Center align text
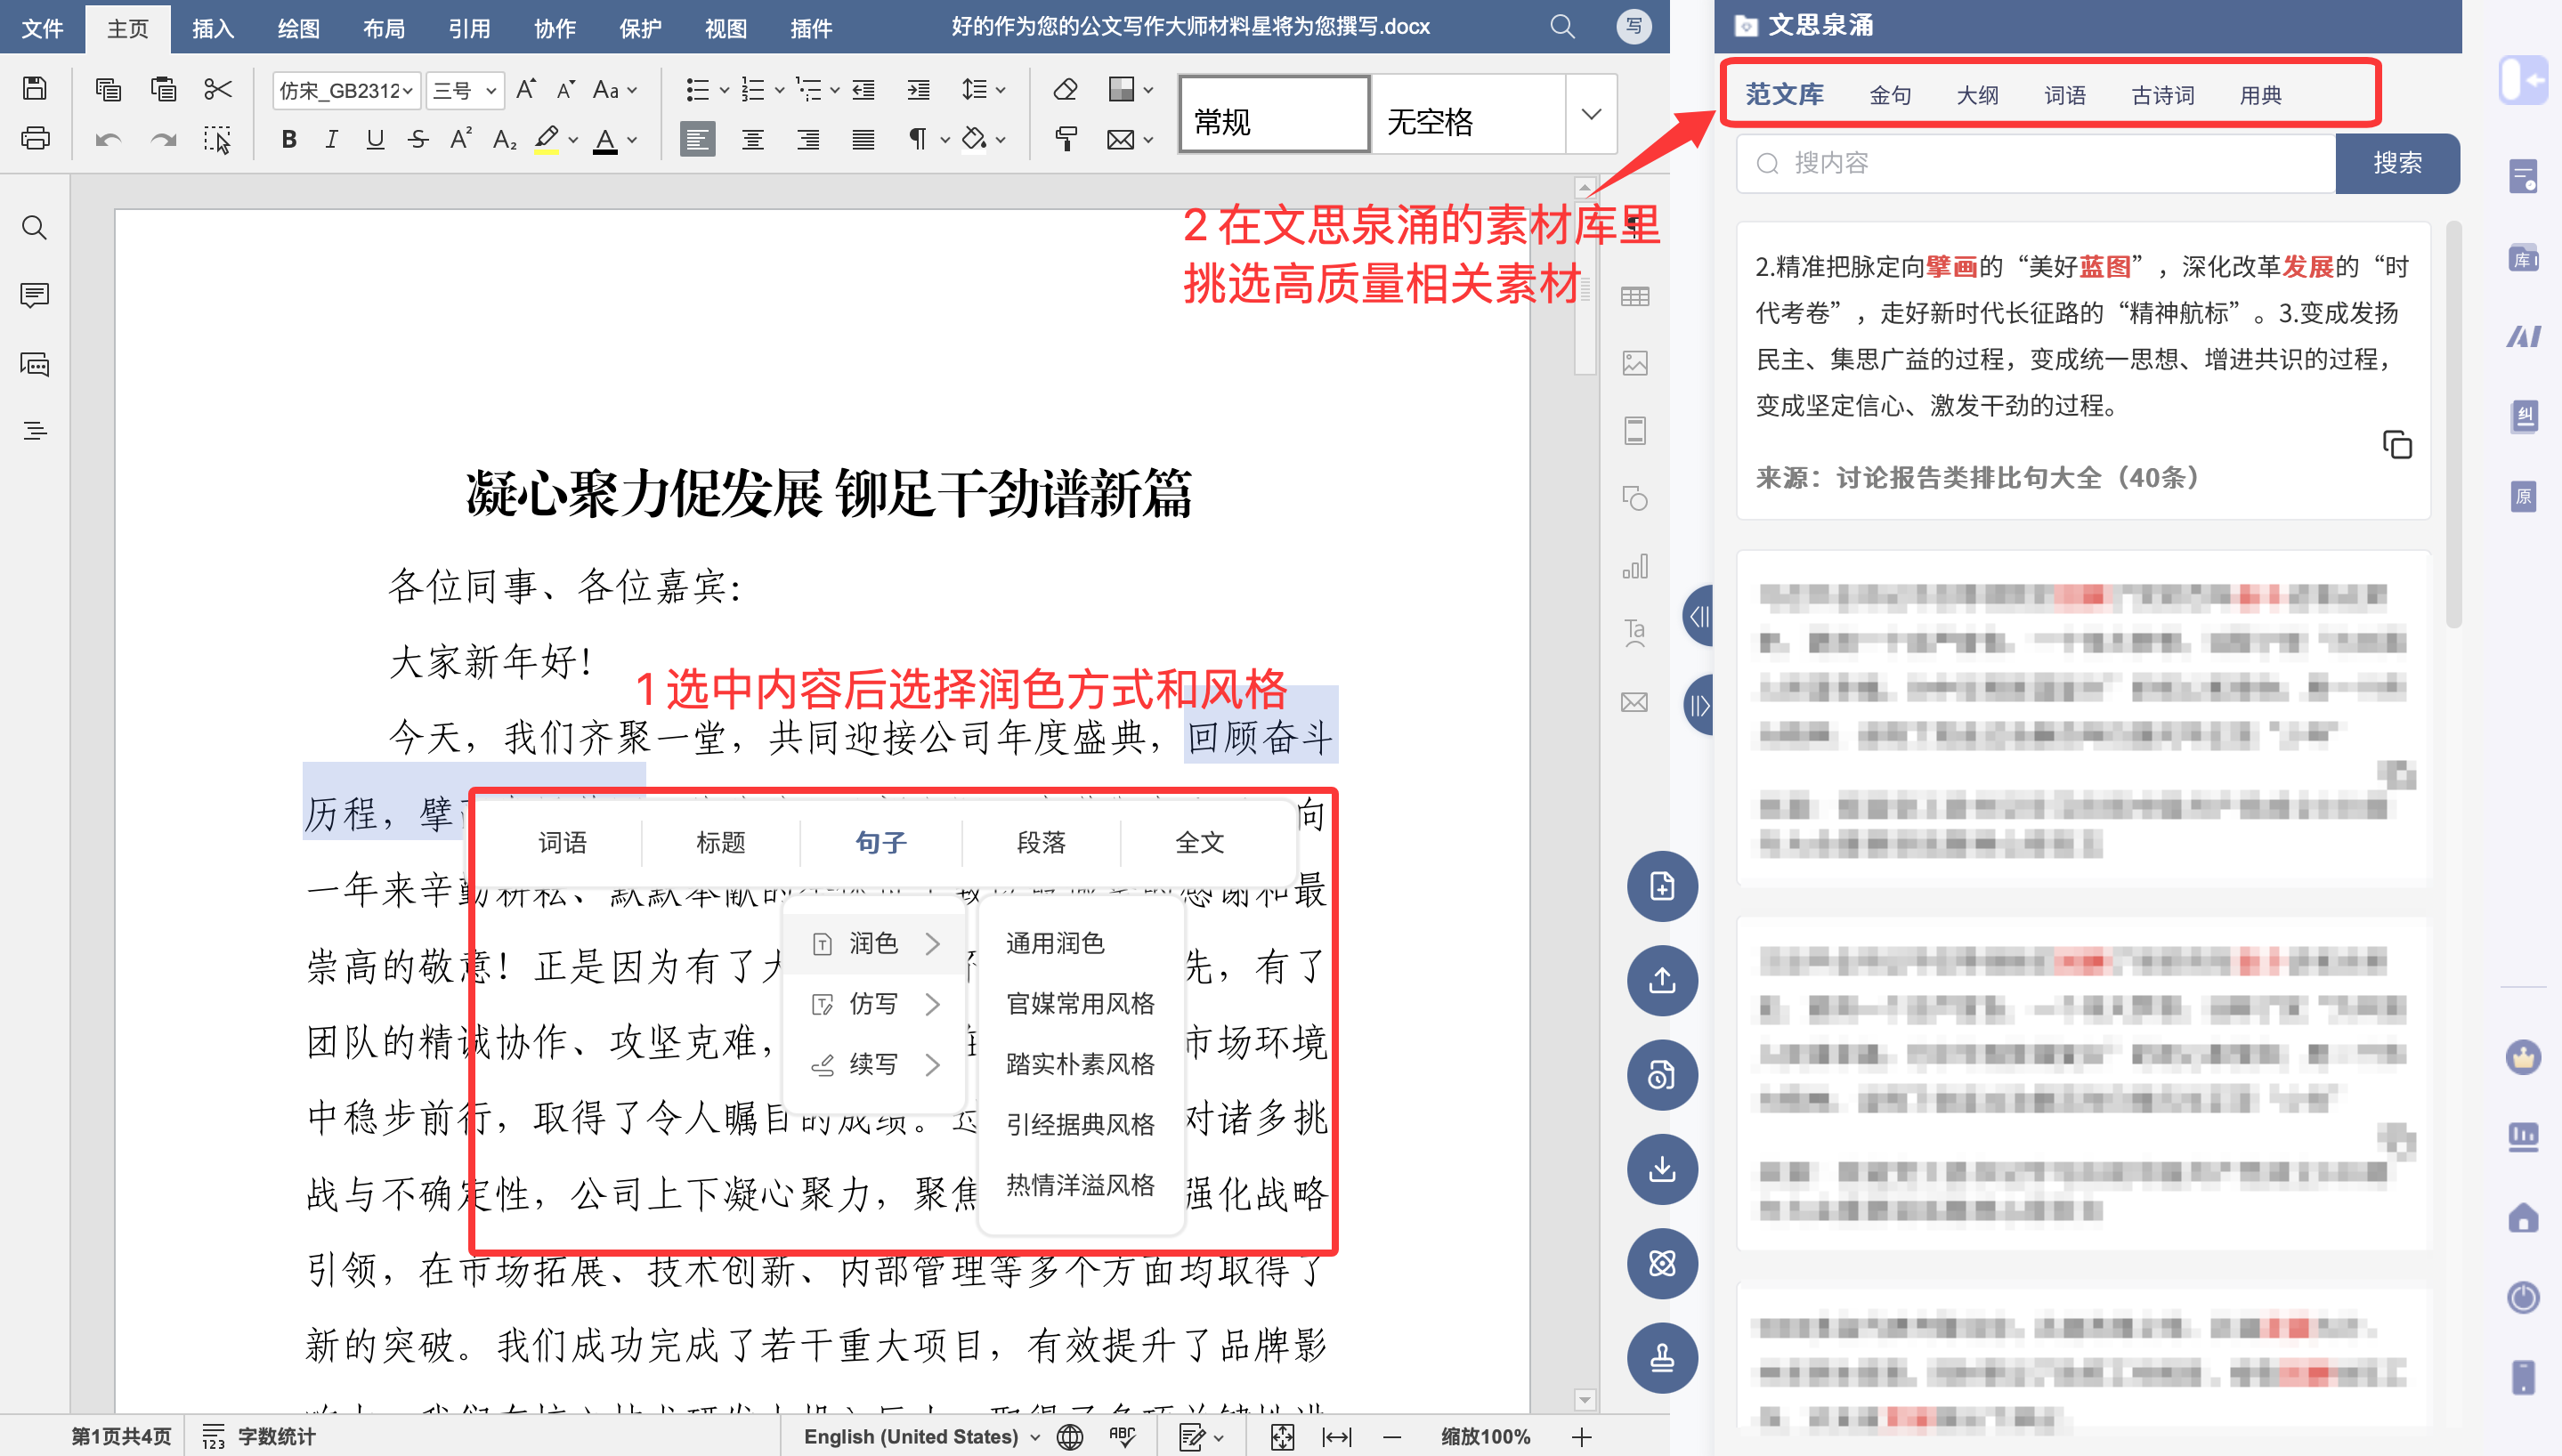2562x1456 pixels. pyautogui.click(x=753, y=139)
